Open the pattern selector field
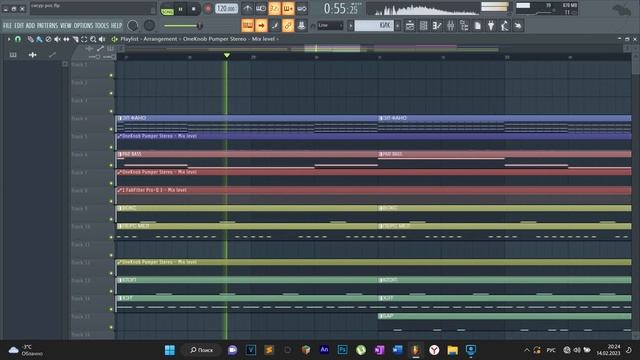The image size is (640, 360). [x=374, y=25]
